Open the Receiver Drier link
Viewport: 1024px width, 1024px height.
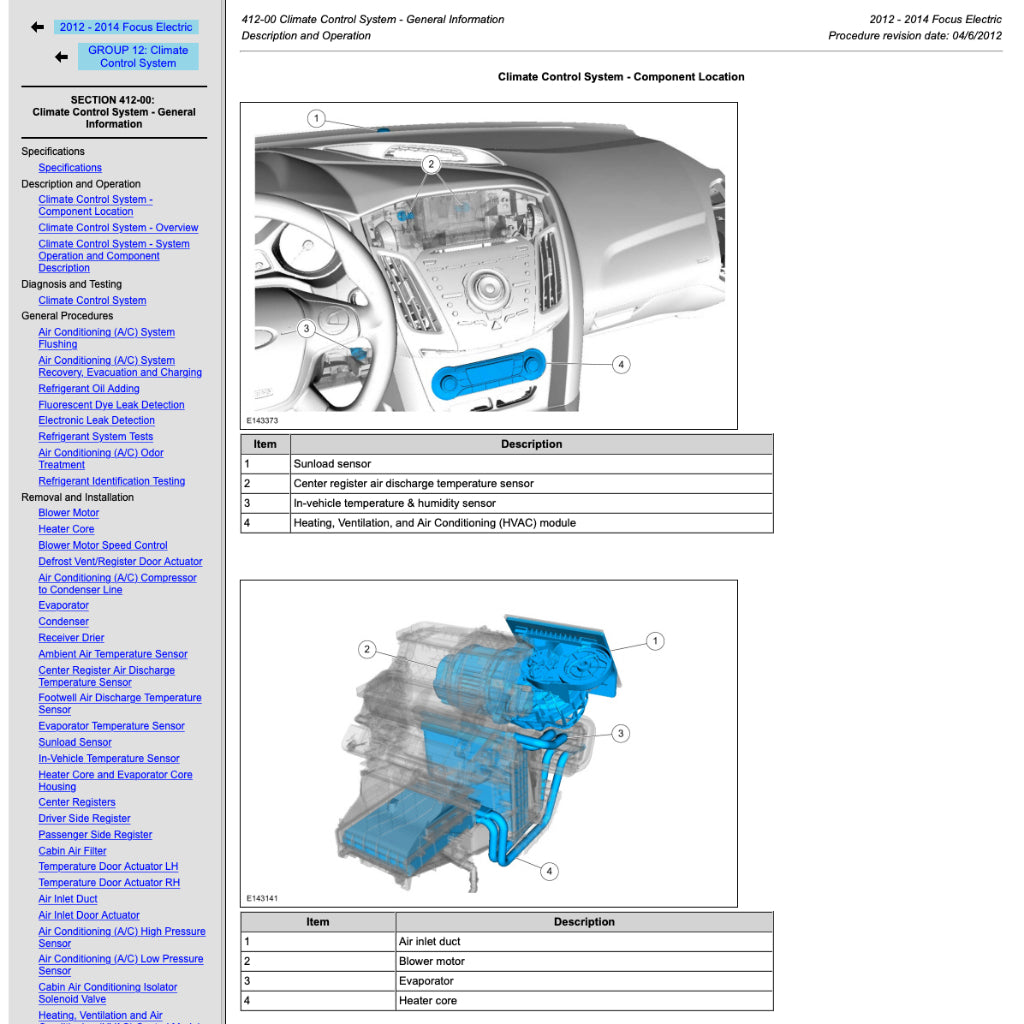[x=71, y=638]
